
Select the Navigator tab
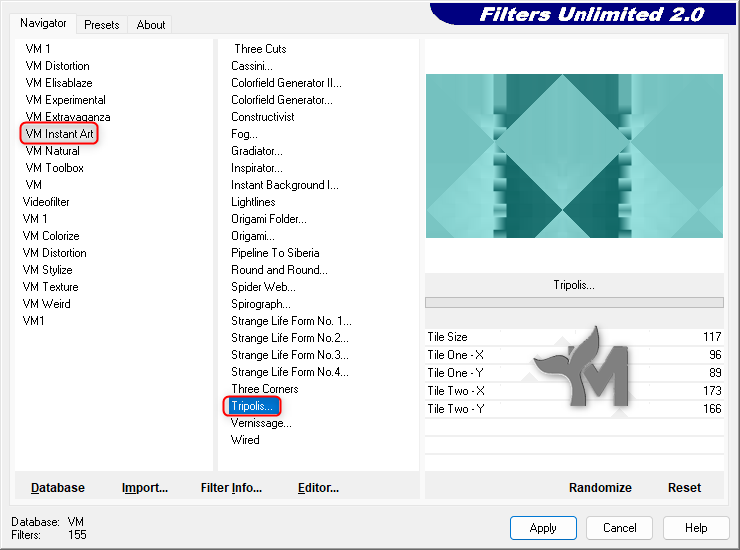43,23
